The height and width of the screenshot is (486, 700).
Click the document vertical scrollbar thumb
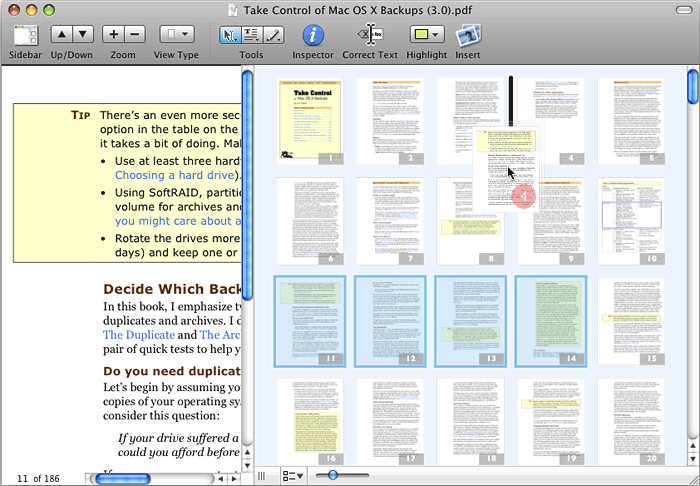[247, 185]
